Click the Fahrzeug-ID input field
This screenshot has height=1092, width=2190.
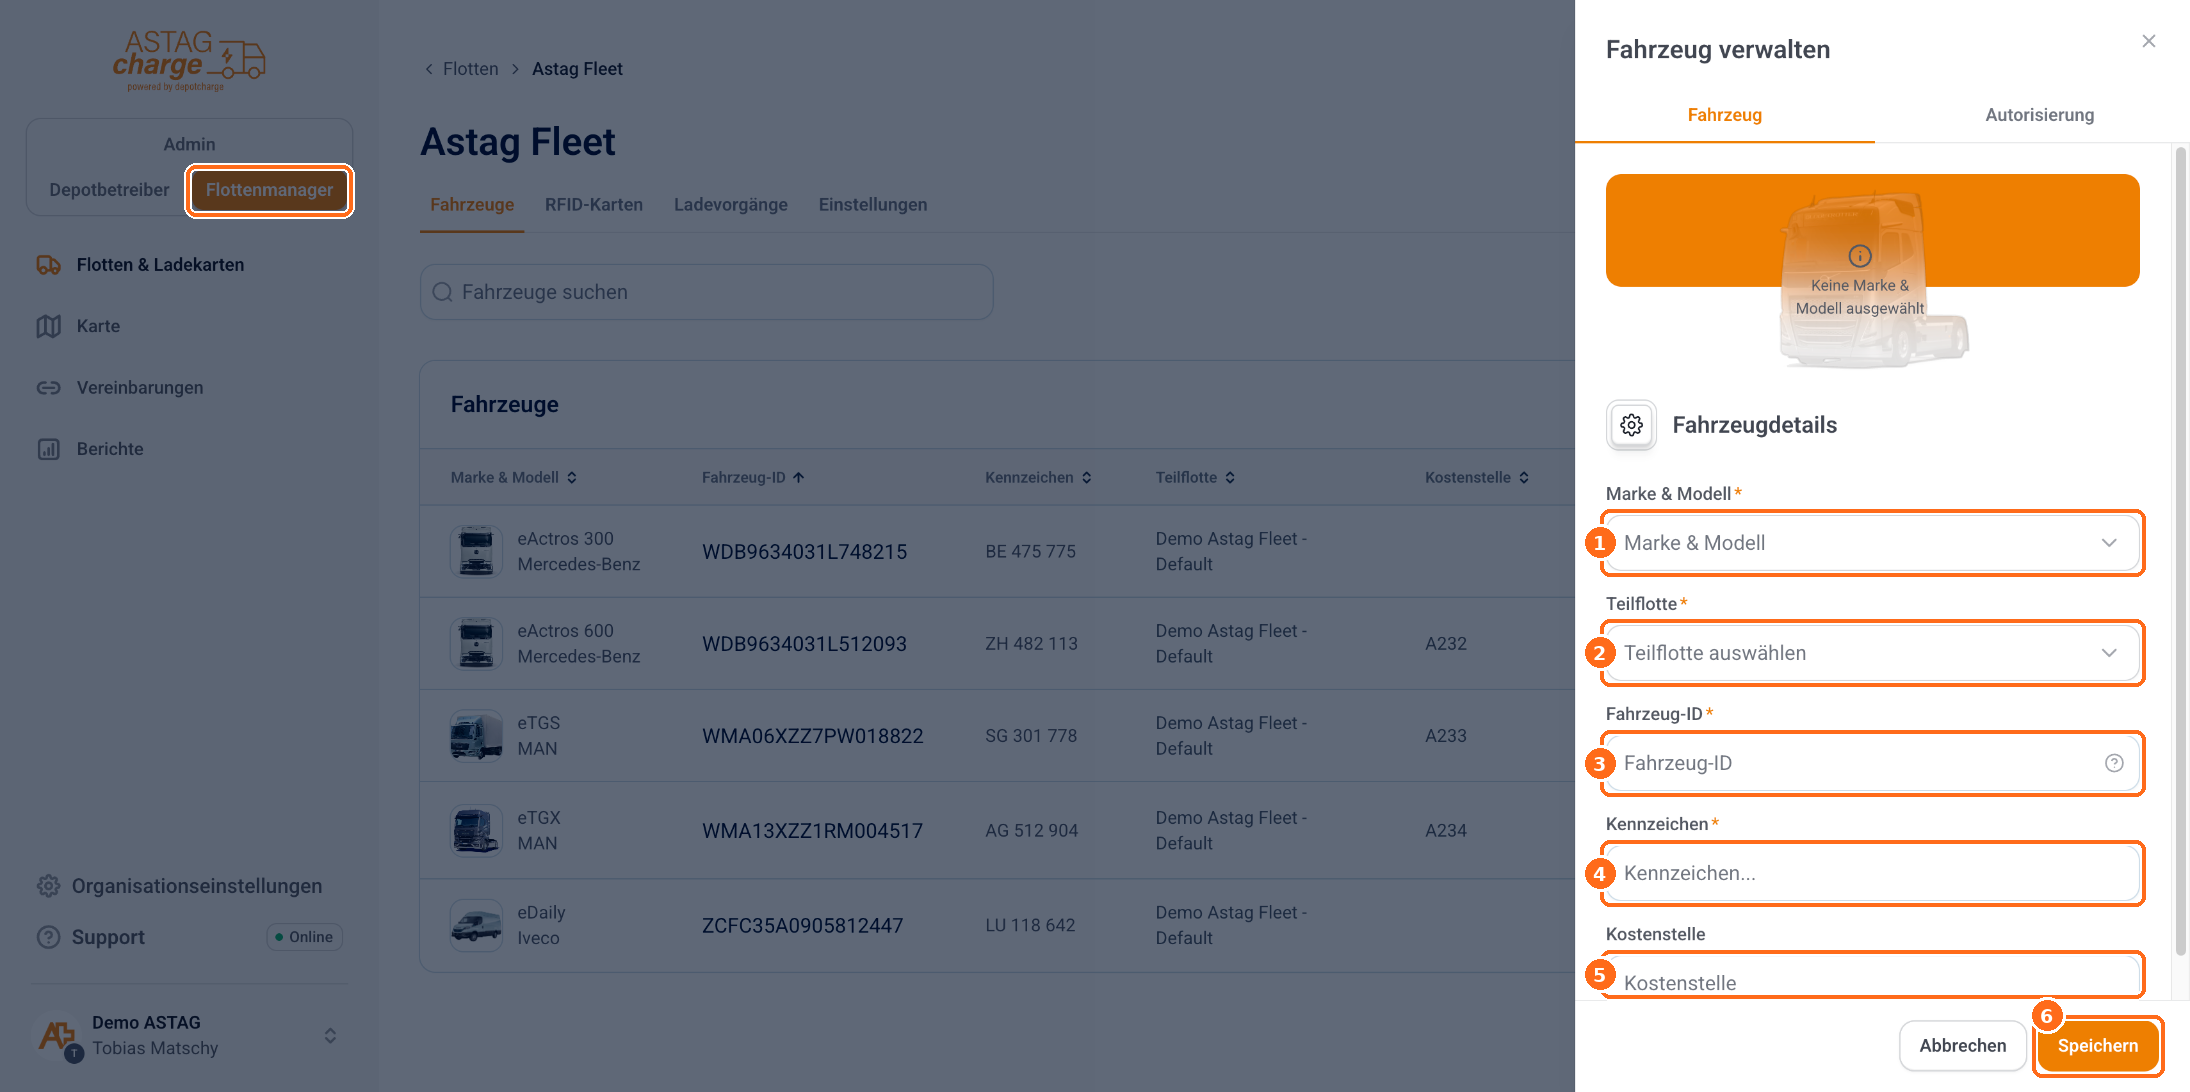click(x=1872, y=763)
